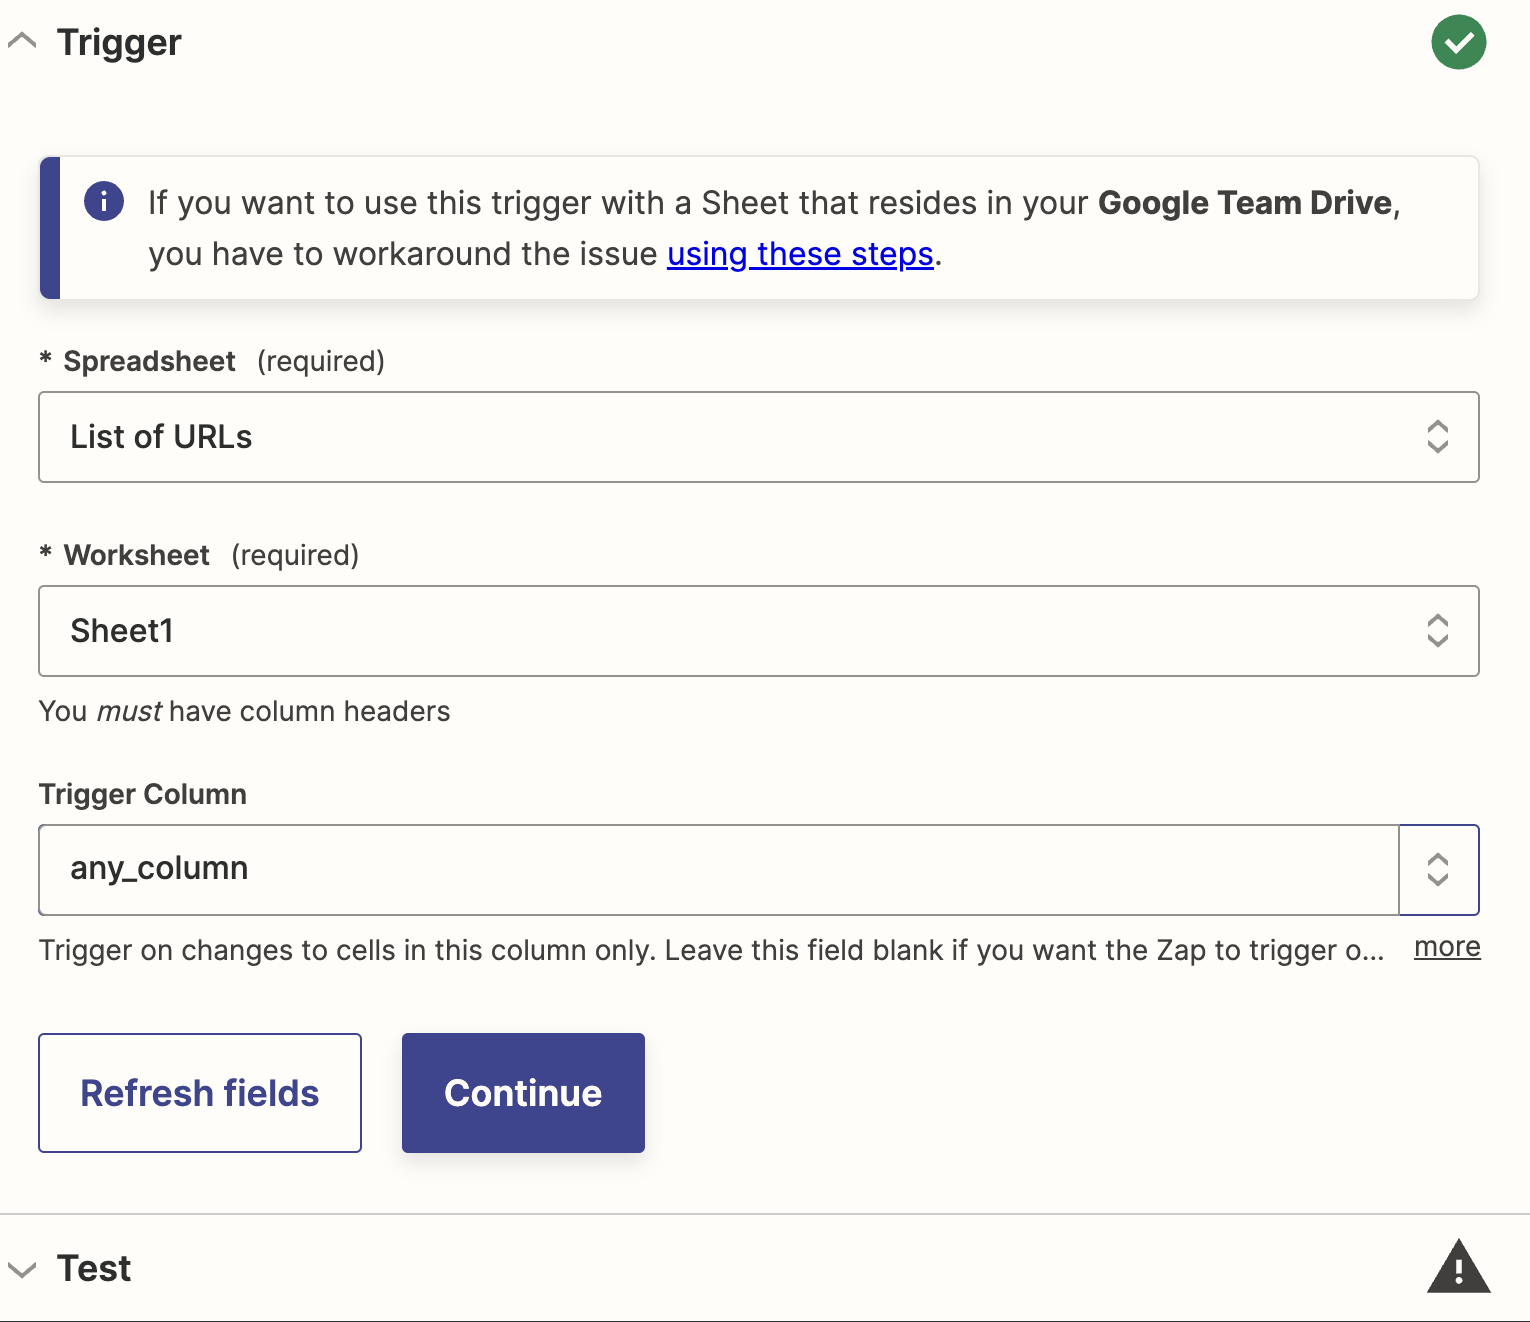Click the green checkmark on the Trigger section

click(1459, 42)
